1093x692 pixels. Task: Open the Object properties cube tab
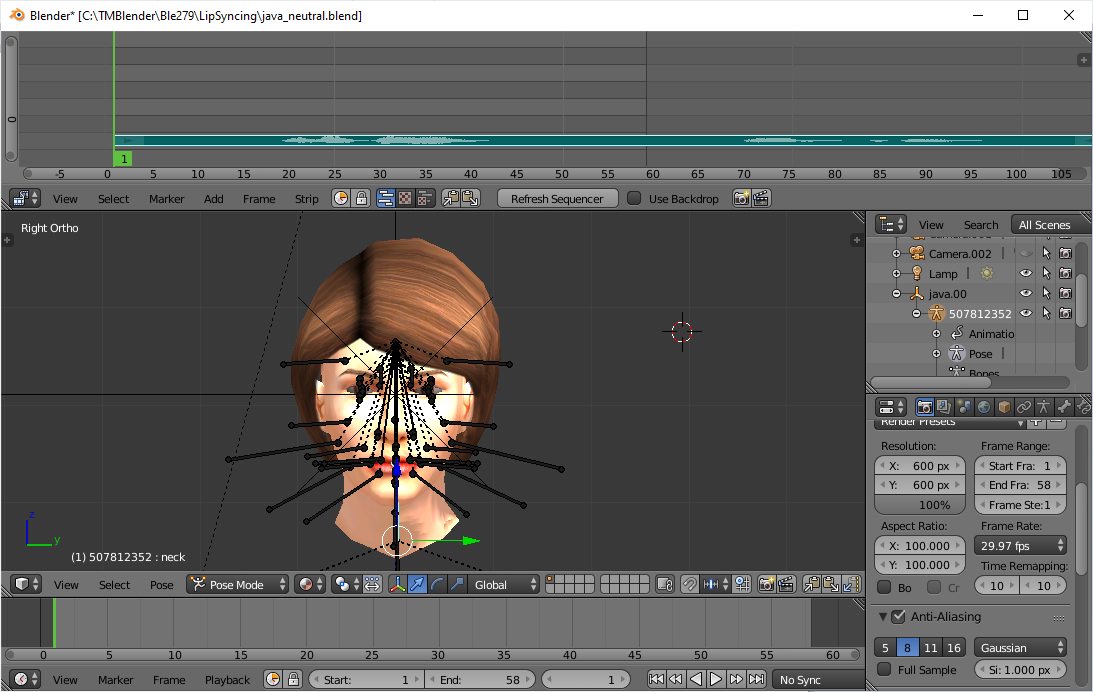pos(1004,407)
